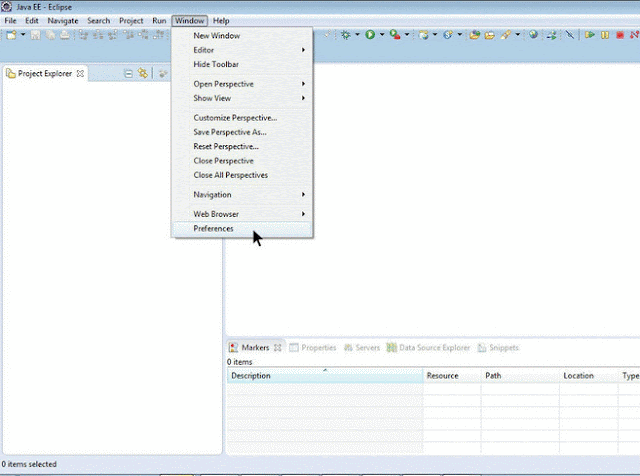The width and height of the screenshot is (640, 476).
Task: Open the Run dropdown arrow
Action: point(382,35)
